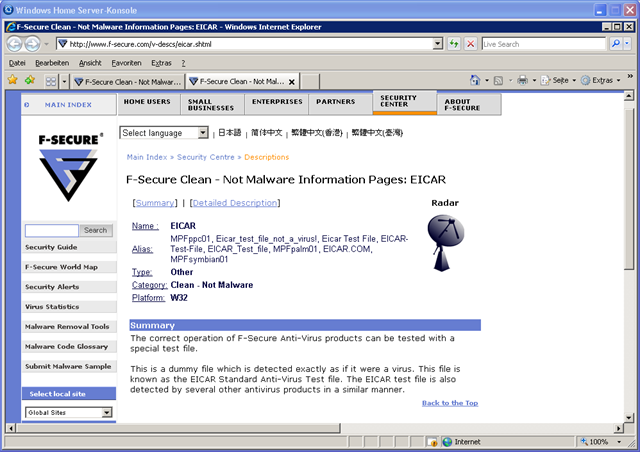Image resolution: width=640 pixels, height=452 pixels.
Task: Click the browser Forward arrow button
Action: (x=32, y=44)
